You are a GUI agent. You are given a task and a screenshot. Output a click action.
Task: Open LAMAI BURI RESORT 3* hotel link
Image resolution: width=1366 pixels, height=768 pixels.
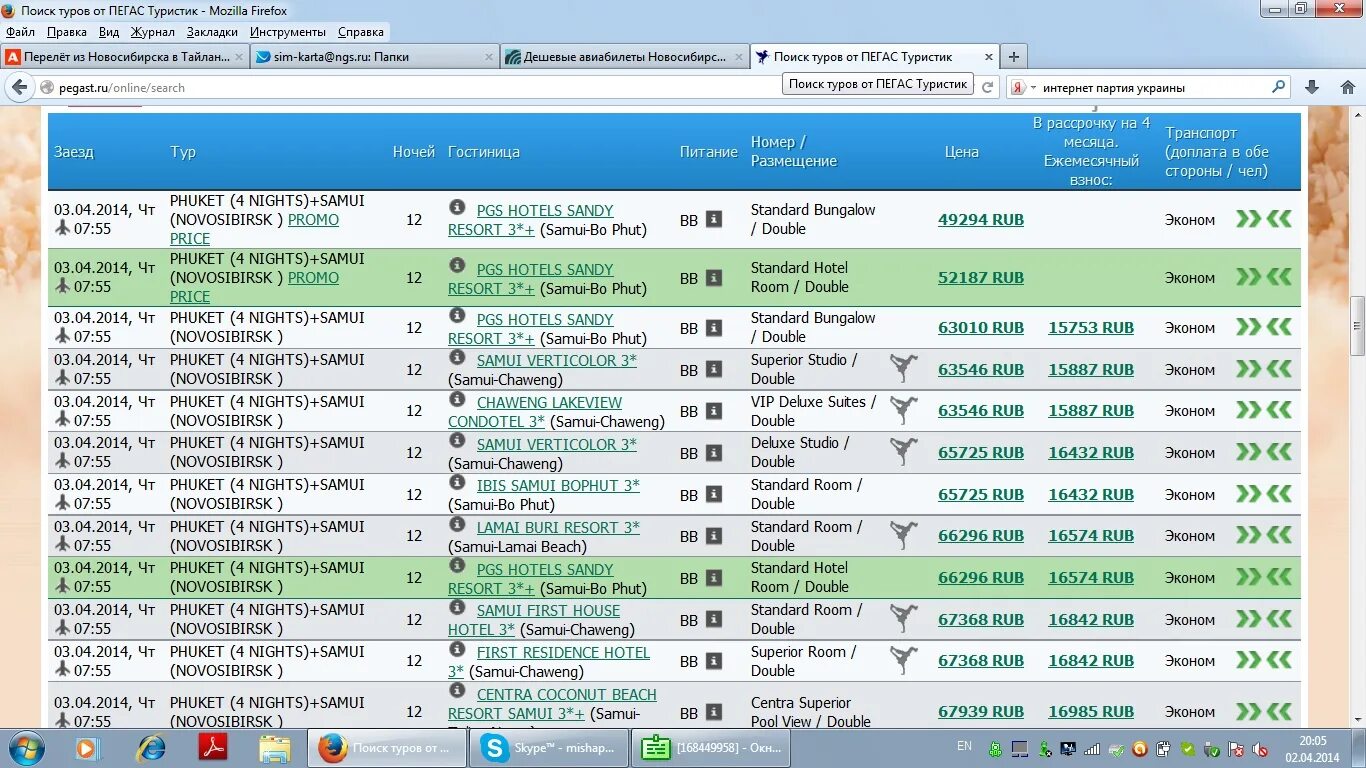(558, 527)
